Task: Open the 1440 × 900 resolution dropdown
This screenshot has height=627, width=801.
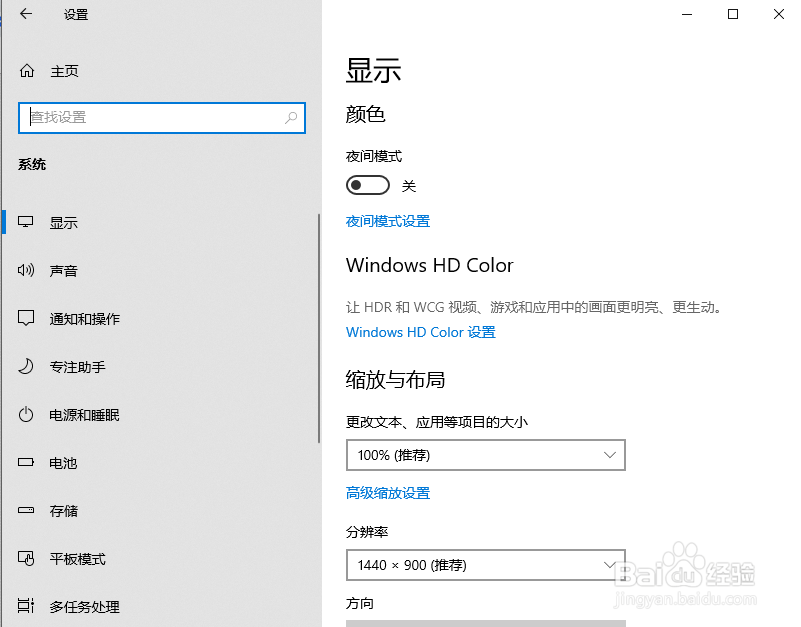Action: click(x=486, y=565)
